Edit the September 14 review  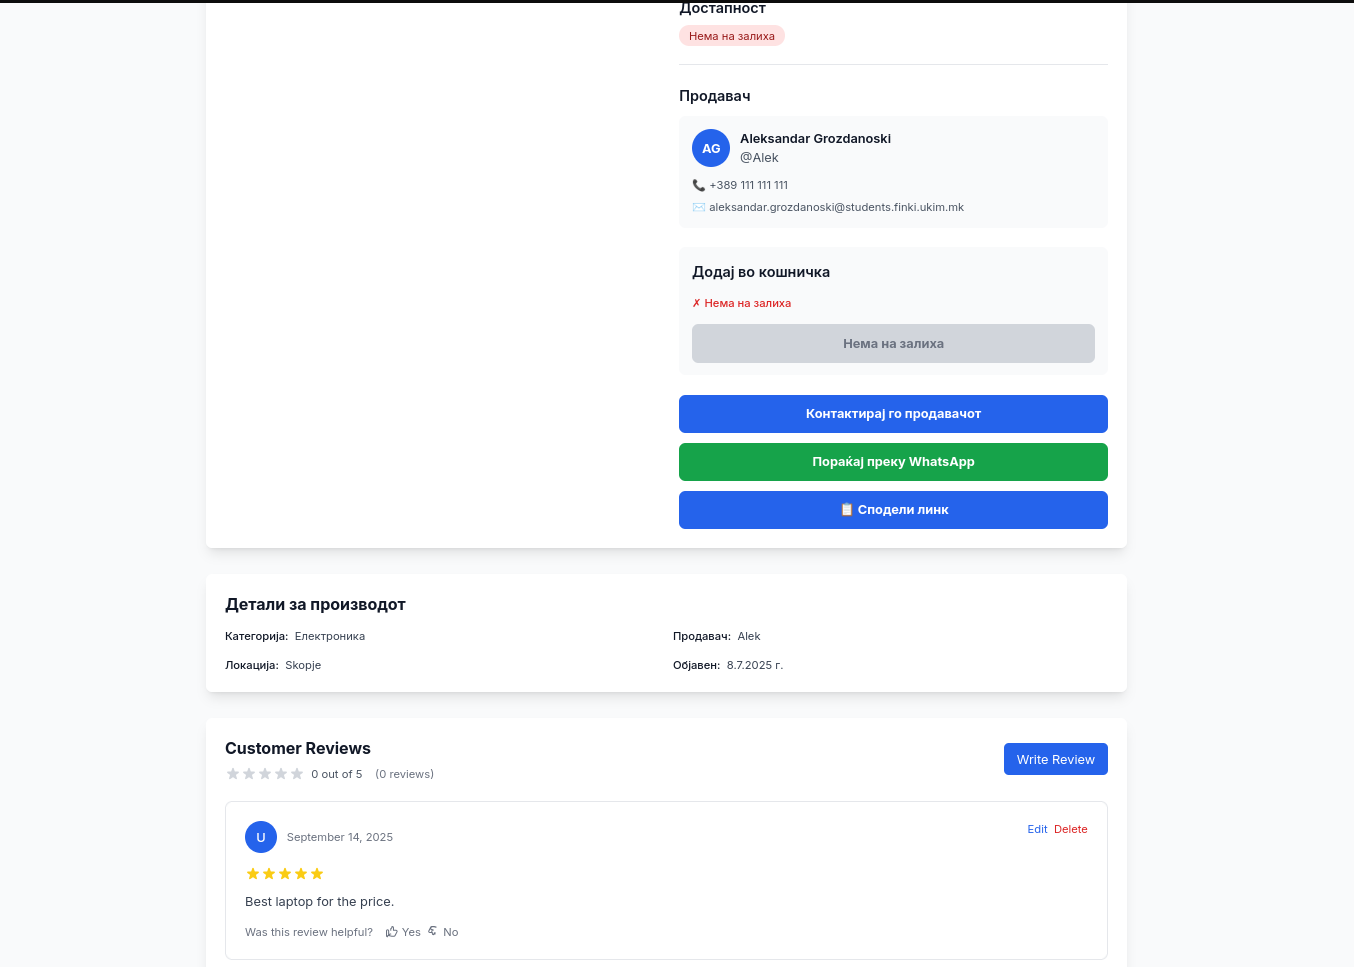(1037, 829)
